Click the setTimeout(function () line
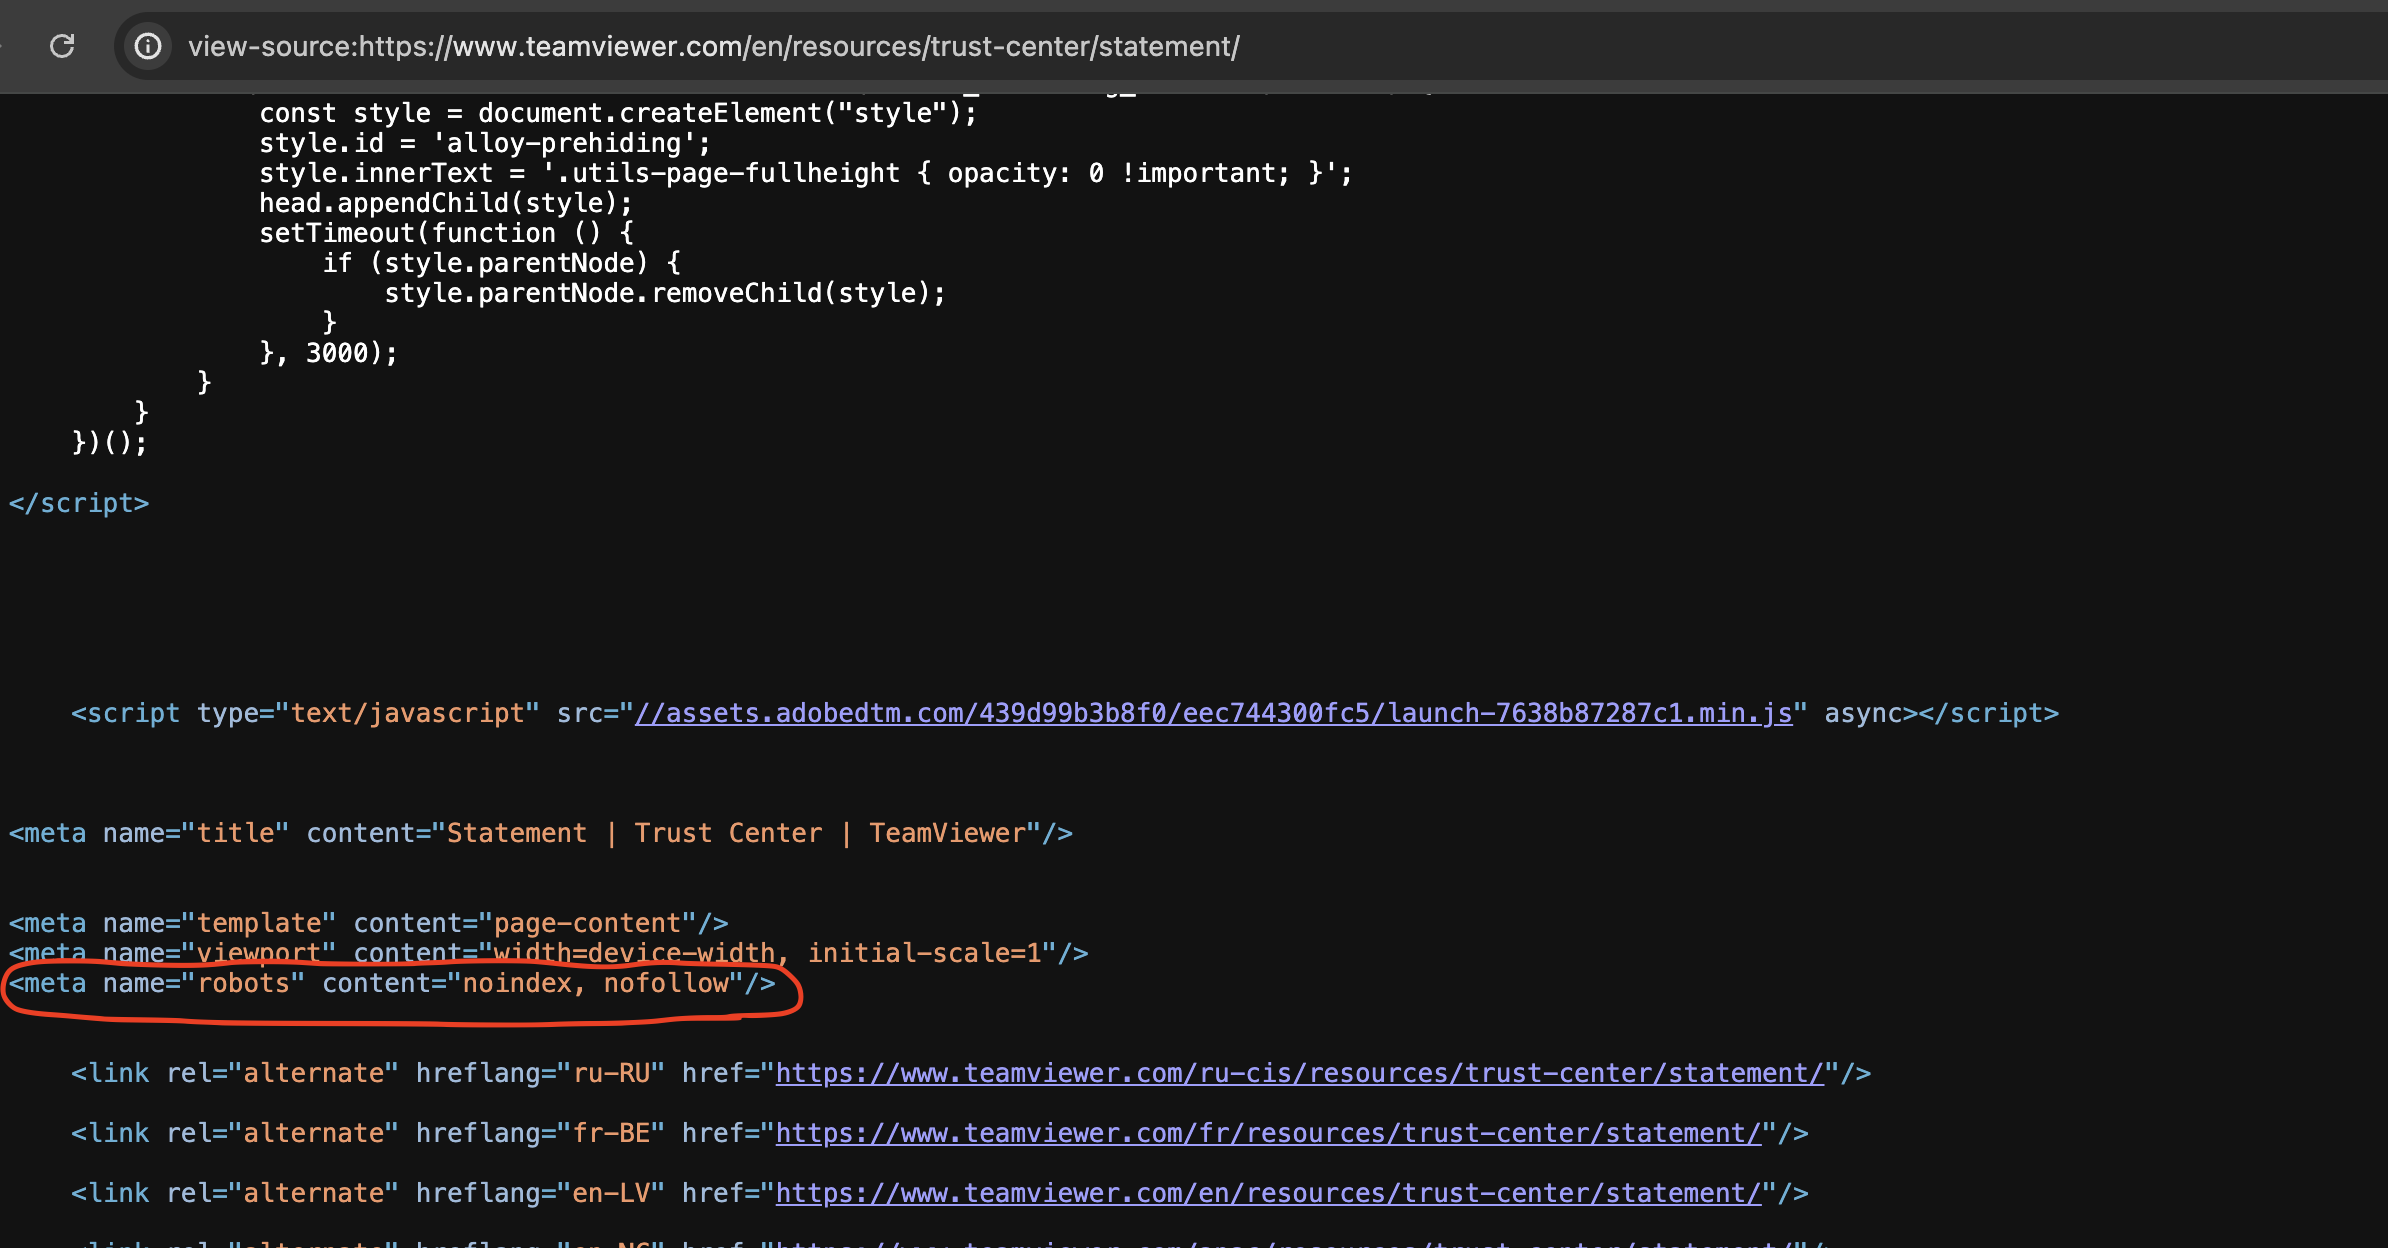Viewport: 2388px width, 1248px height. 446,233
